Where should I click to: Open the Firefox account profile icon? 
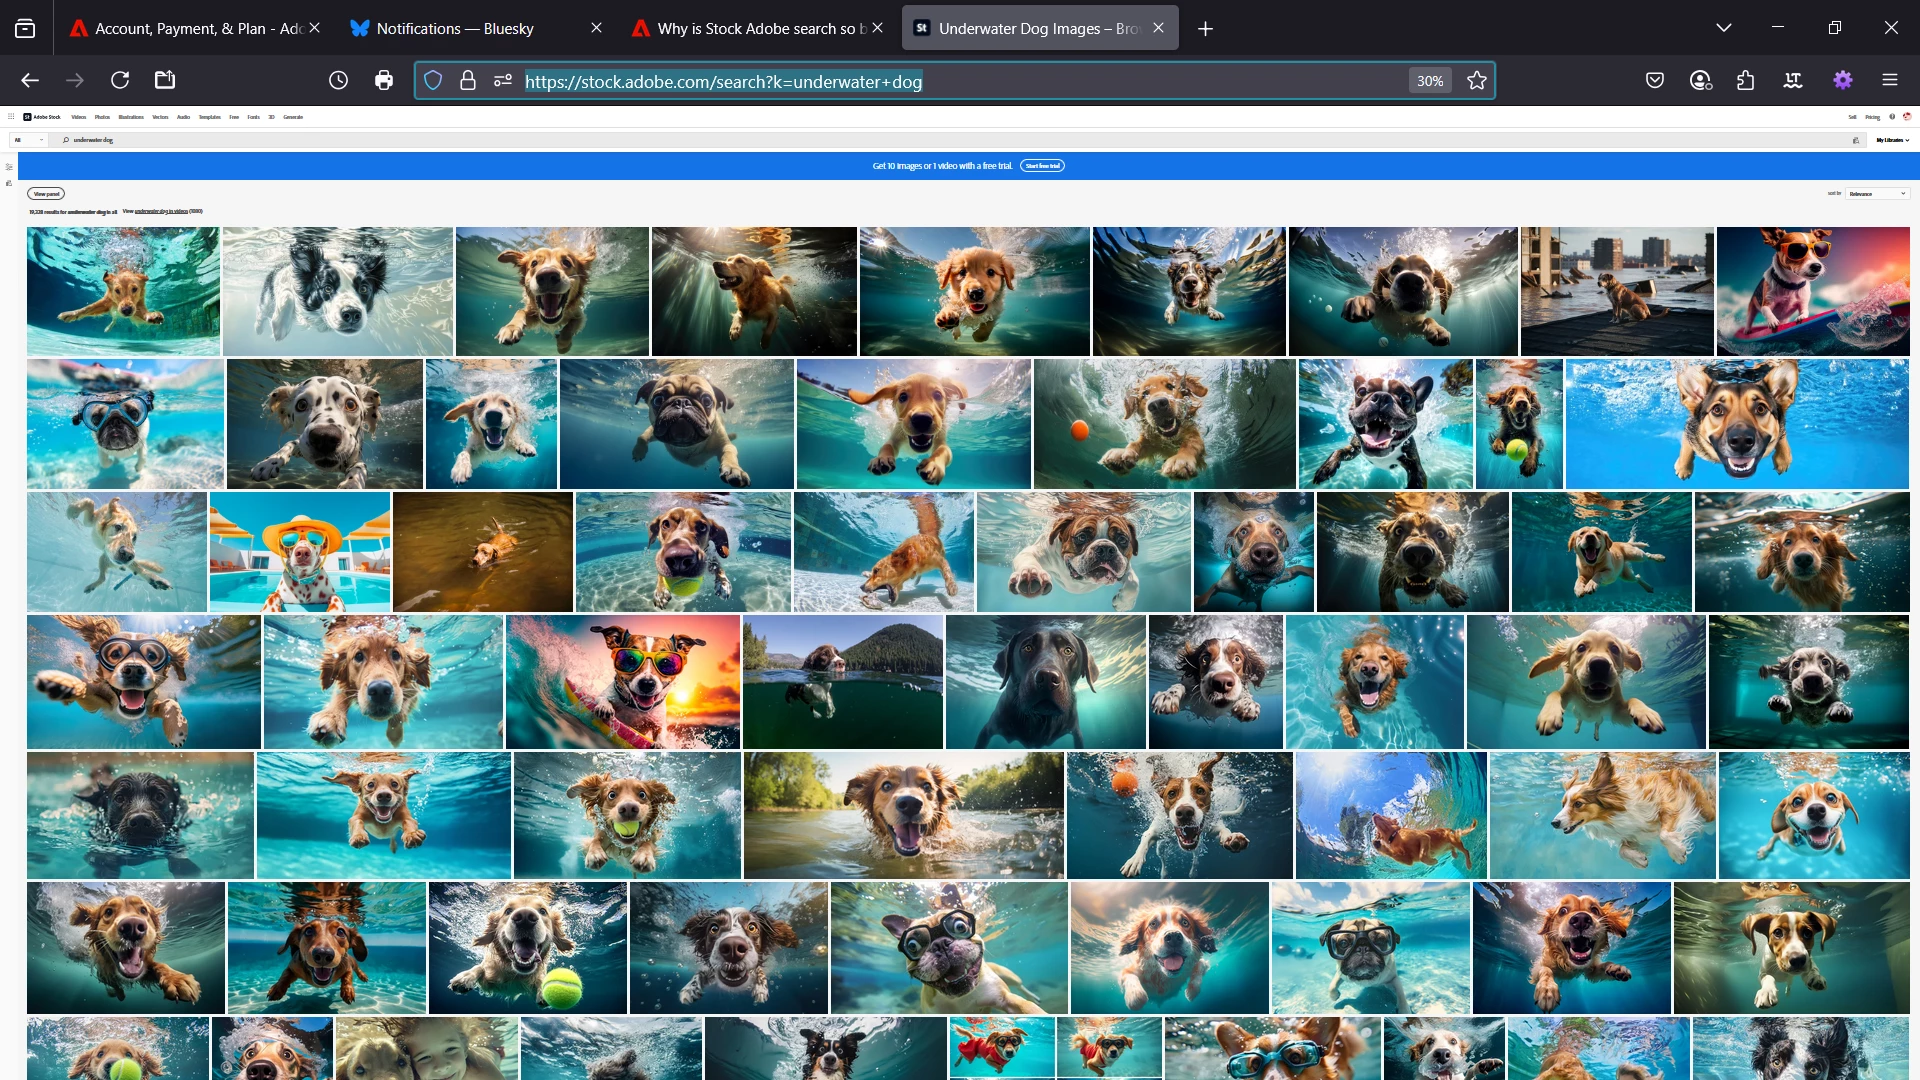click(1701, 80)
